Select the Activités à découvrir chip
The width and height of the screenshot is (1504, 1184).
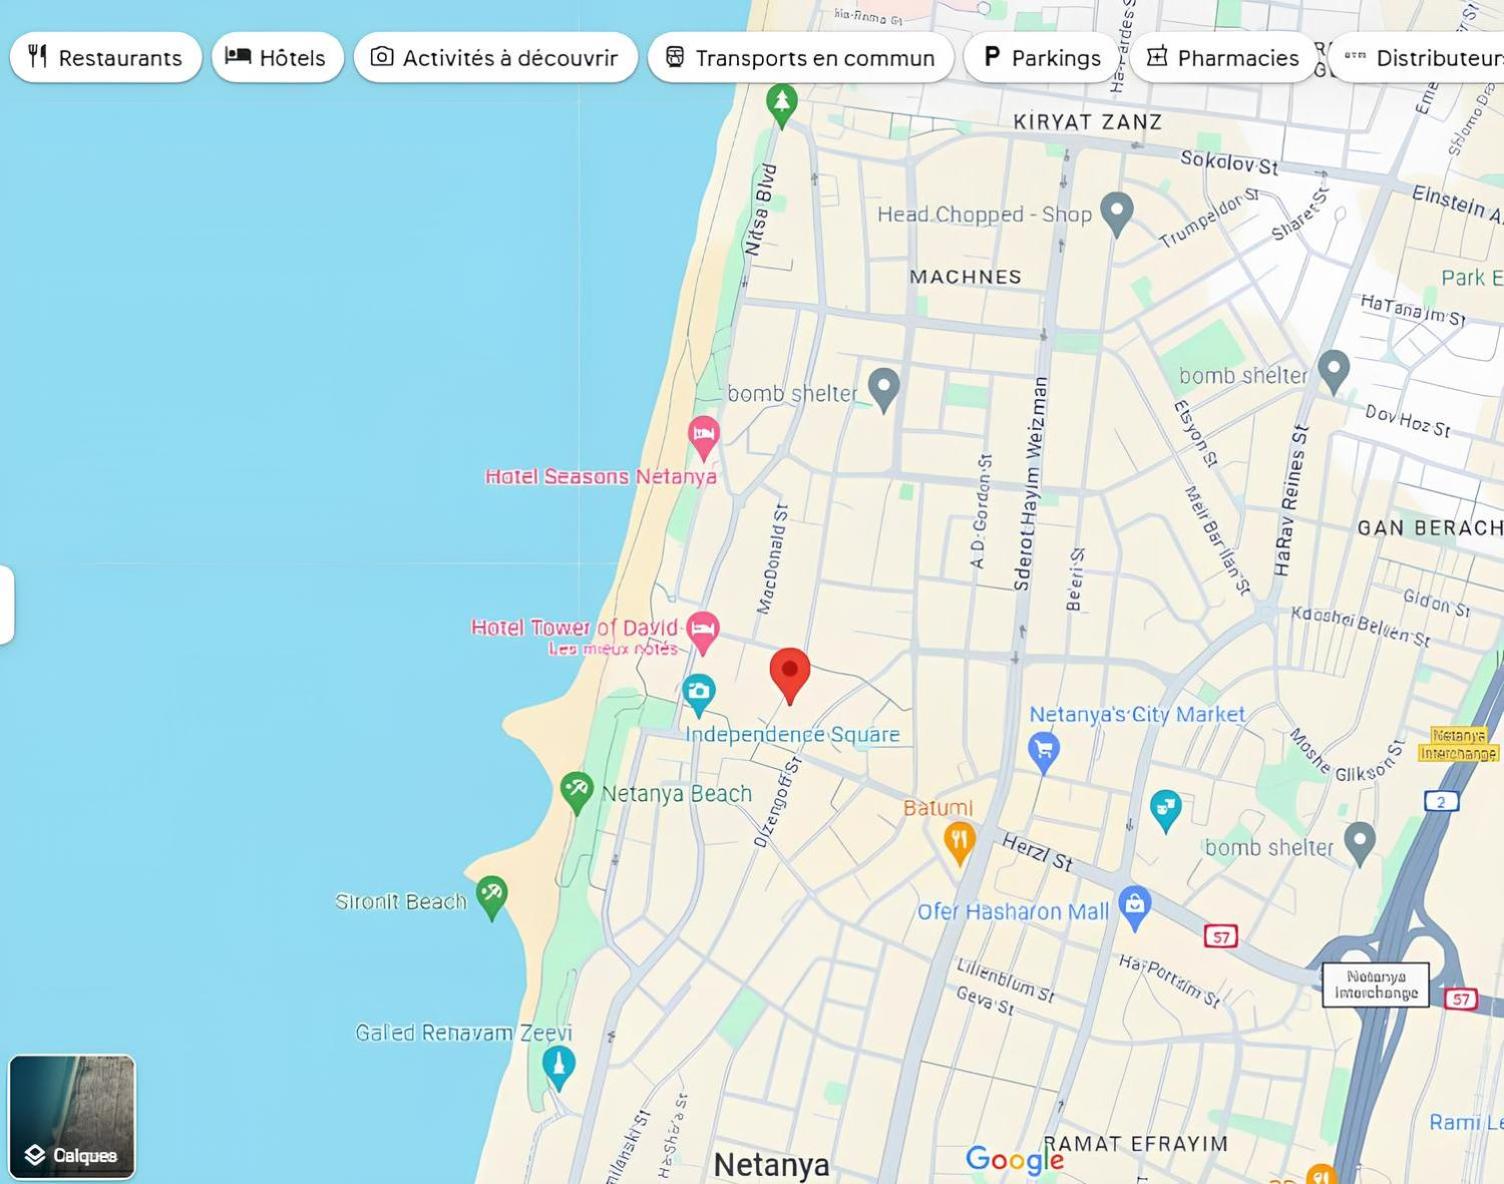click(496, 57)
